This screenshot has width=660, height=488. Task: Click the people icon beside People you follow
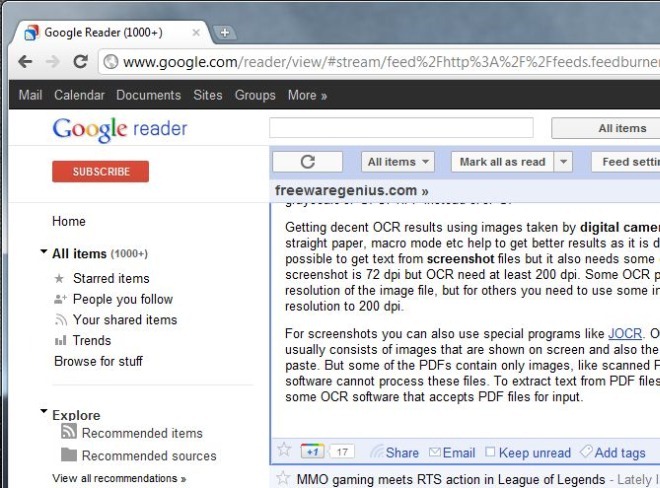tap(60, 299)
